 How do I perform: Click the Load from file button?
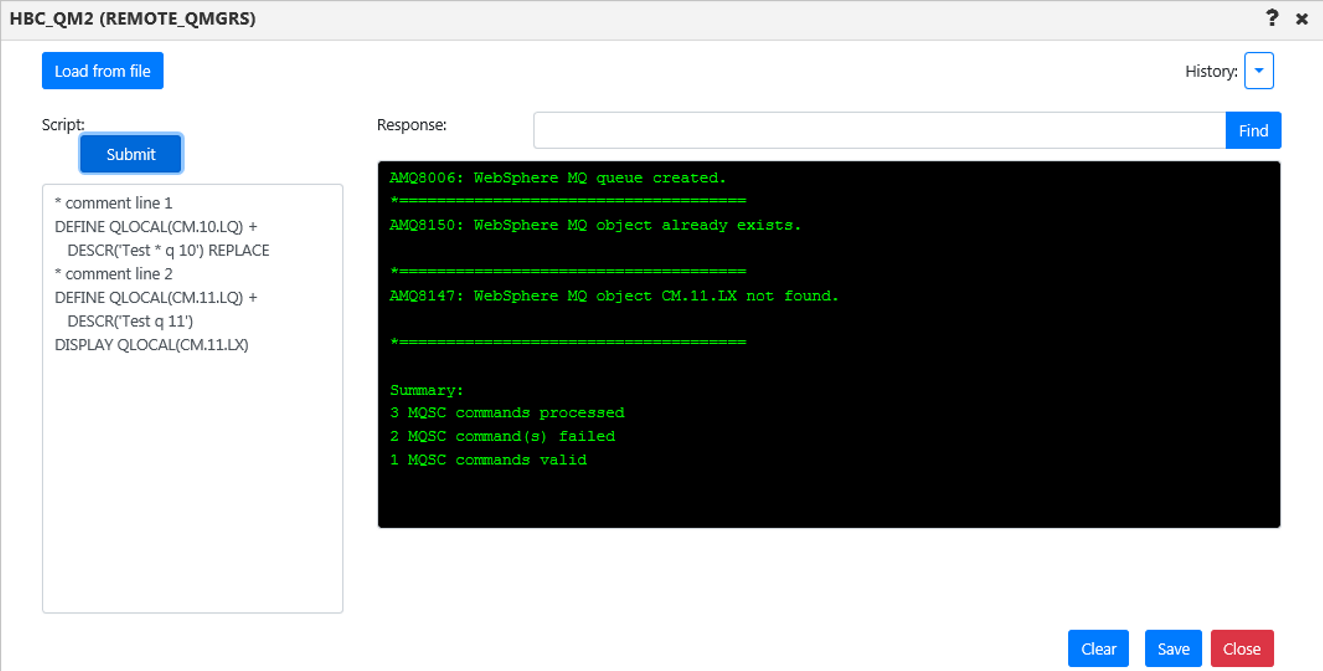[103, 71]
